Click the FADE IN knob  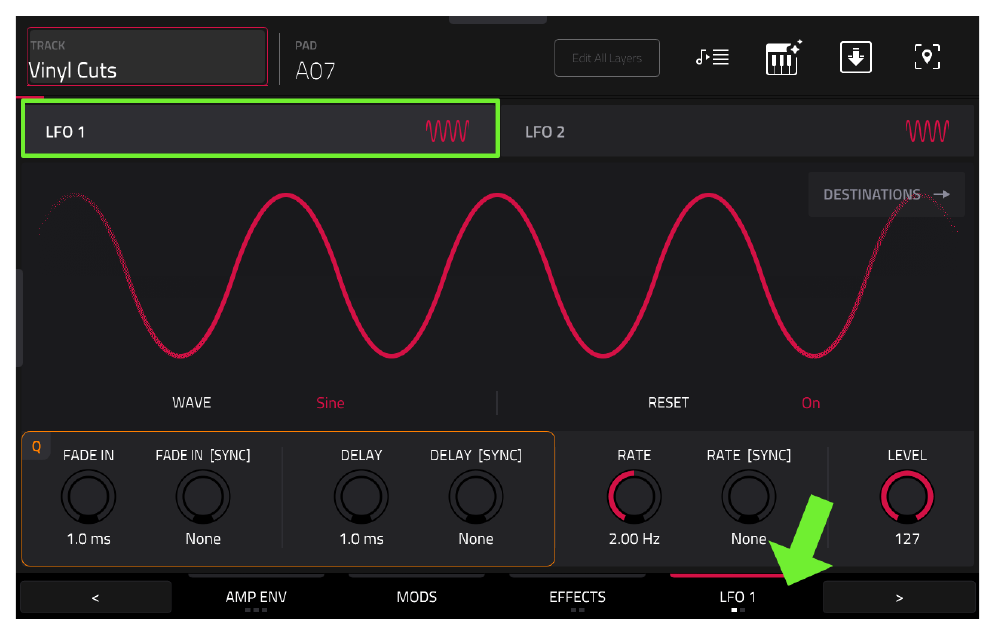click(x=88, y=497)
